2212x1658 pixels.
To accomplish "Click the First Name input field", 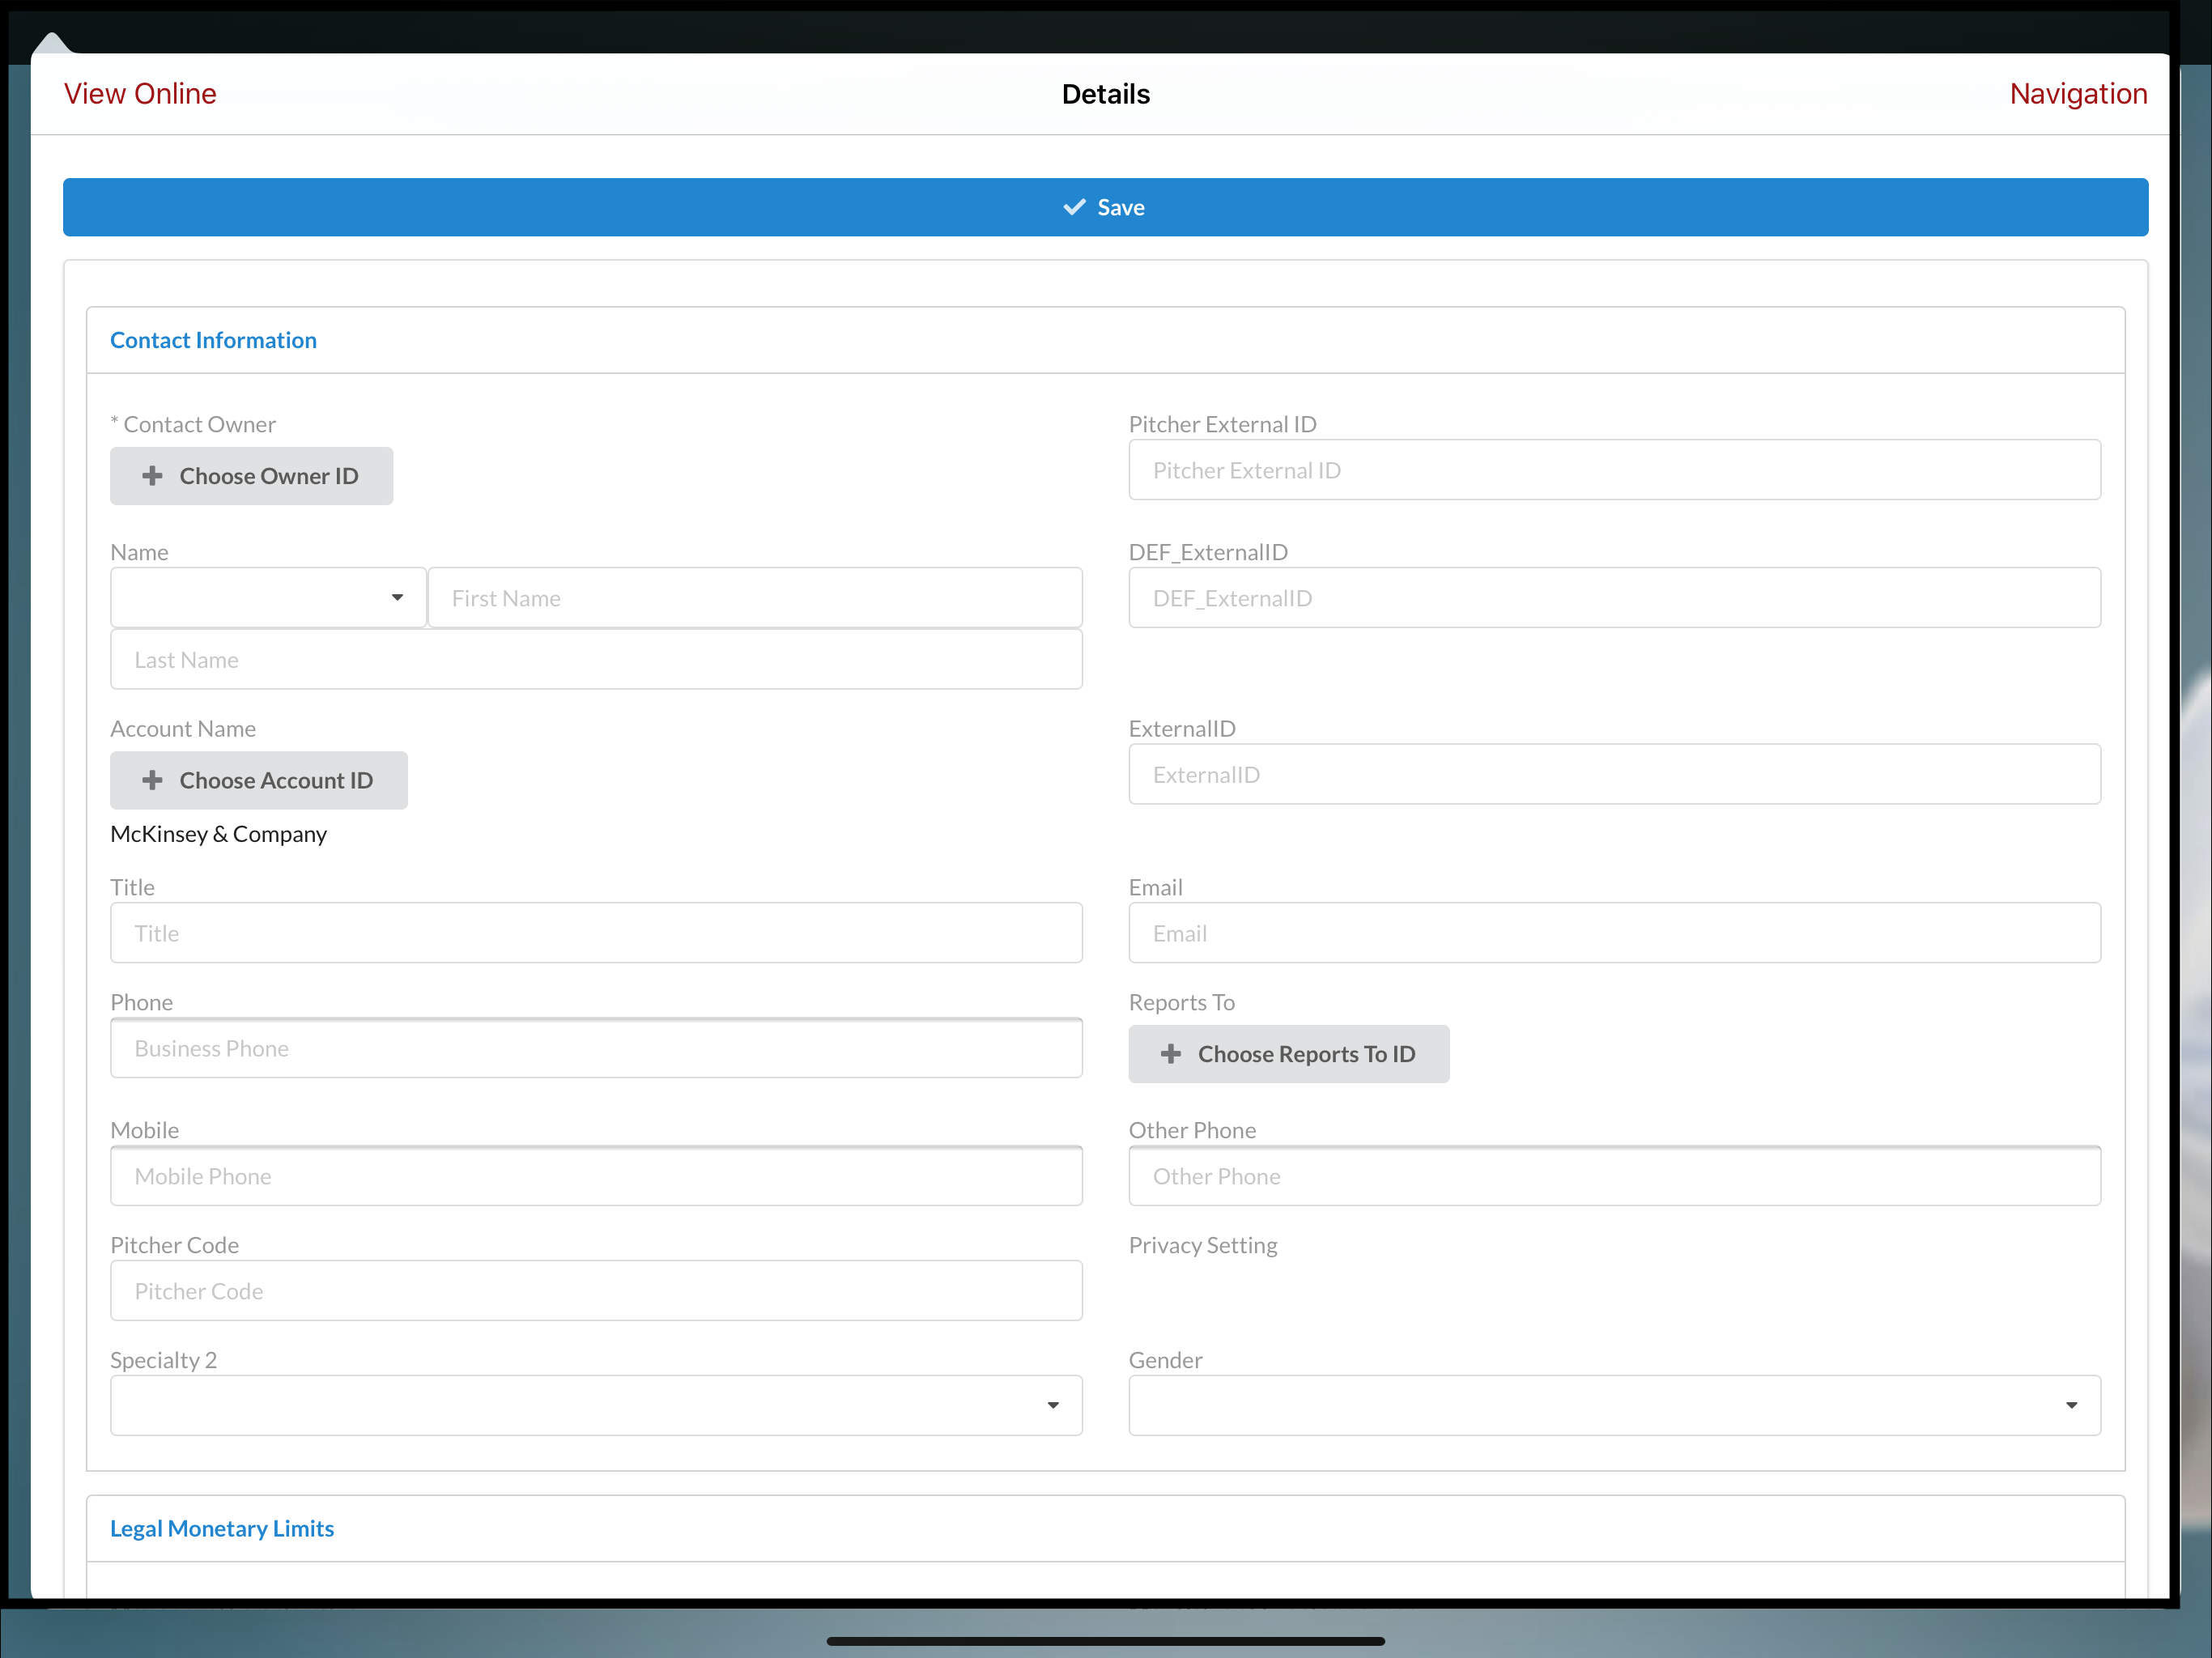I will [x=756, y=597].
